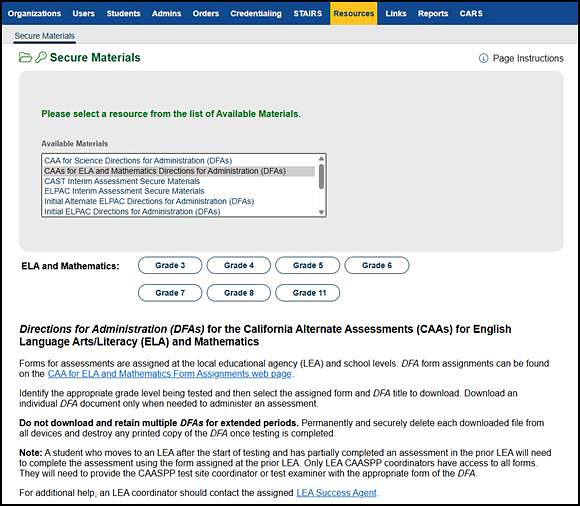Open the Orders menu
Viewport: 580px width, 506px height.
[206, 13]
